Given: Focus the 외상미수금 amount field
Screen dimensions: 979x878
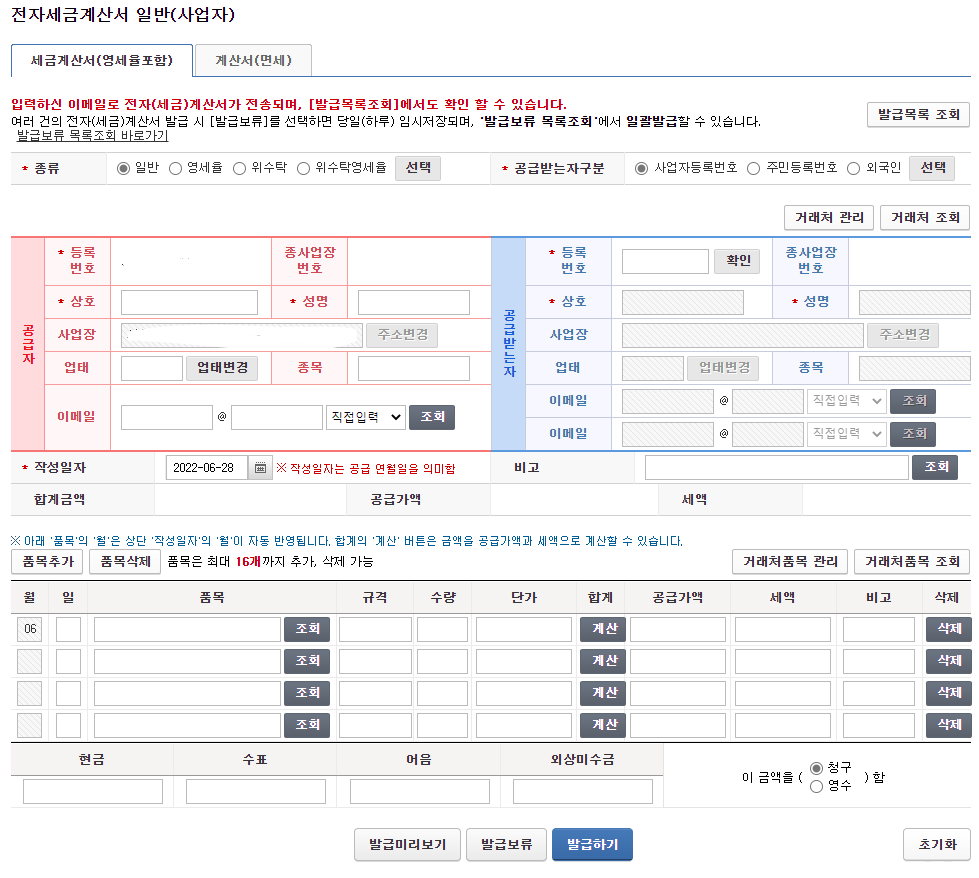Looking at the screenshot, I should (583, 791).
